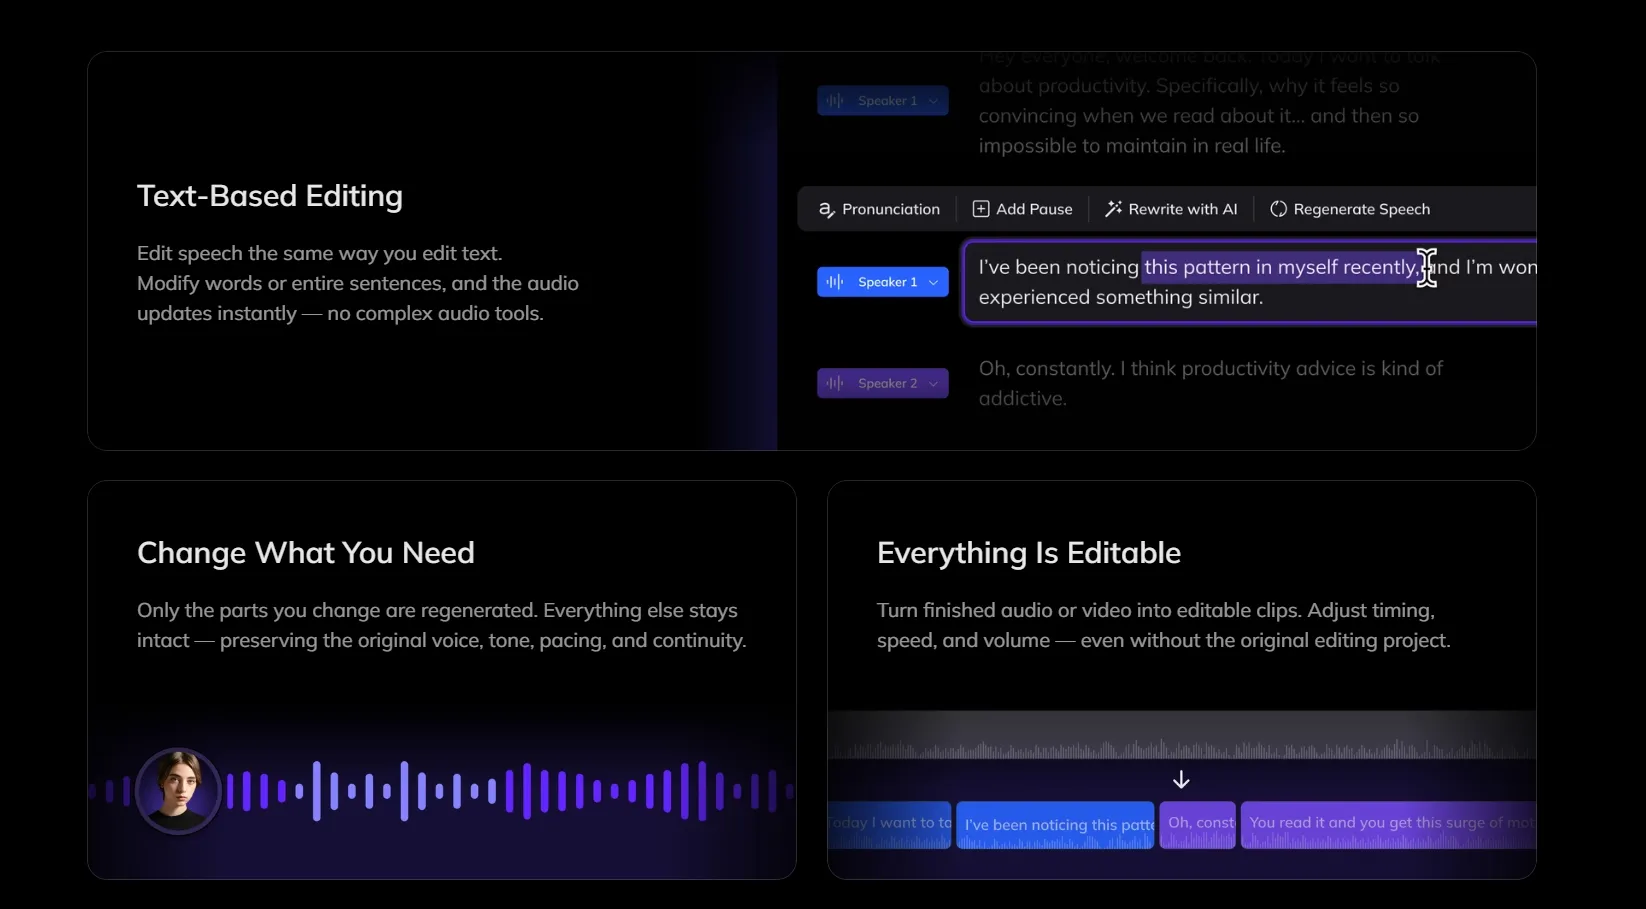This screenshot has width=1646, height=909.
Task: Select the "I've been noticing this patt" timeline clip
Action: [x=1055, y=825]
